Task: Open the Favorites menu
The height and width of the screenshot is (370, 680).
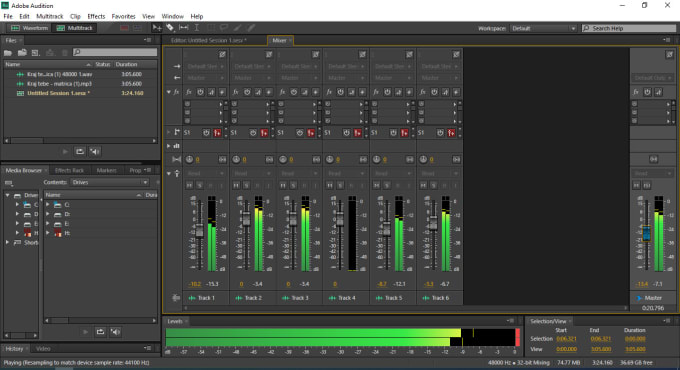Action: [124, 16]
